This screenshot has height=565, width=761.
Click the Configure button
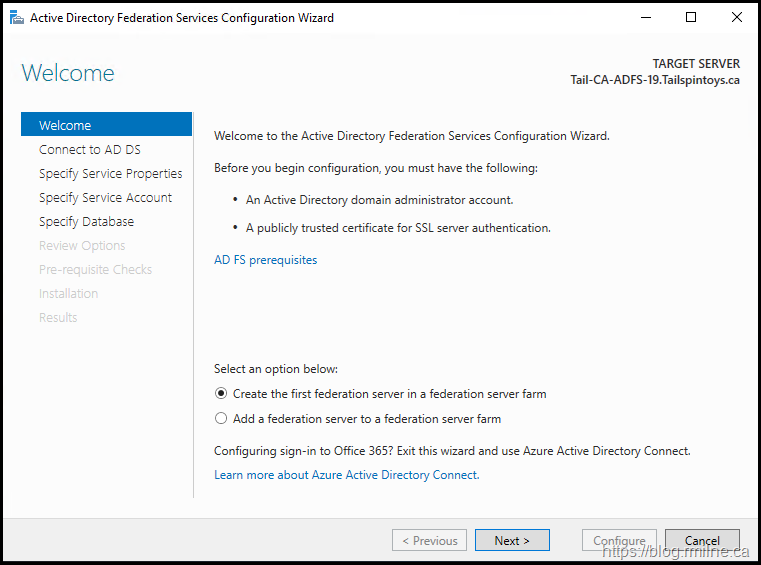(x=619, y=540)
